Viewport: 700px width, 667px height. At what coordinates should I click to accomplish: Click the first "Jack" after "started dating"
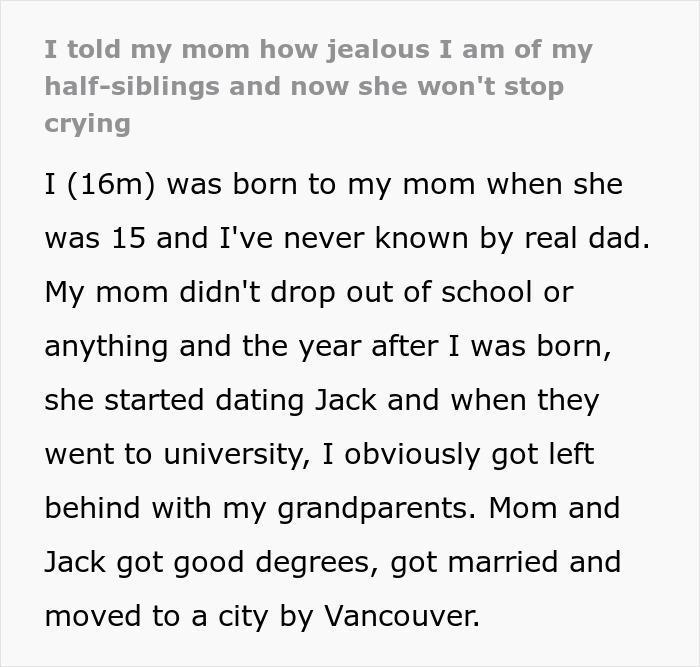[x=346, y=400]
